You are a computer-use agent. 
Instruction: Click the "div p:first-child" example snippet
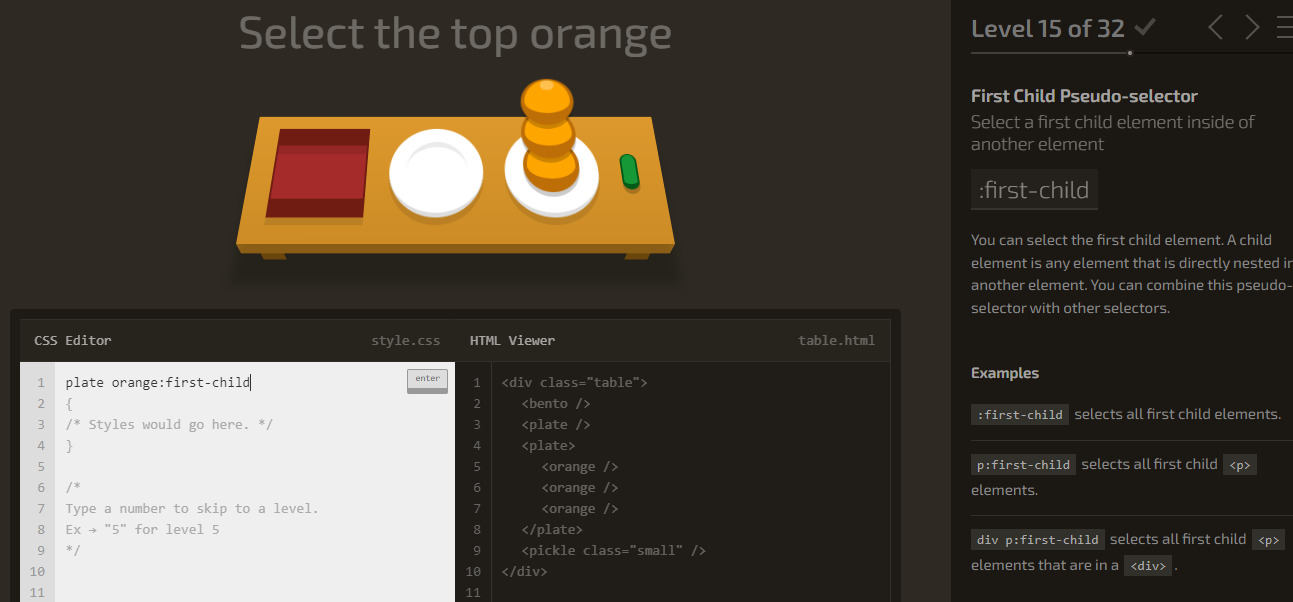[1037, 539]
